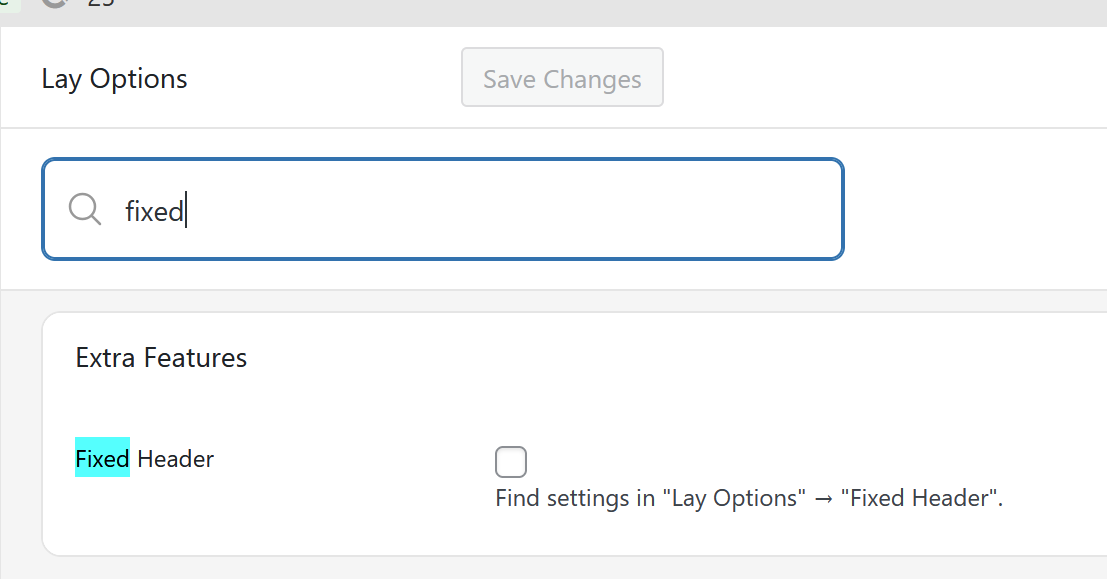
Task: Click quoted "Lay Options" in the description
Action: click(733, 498)
